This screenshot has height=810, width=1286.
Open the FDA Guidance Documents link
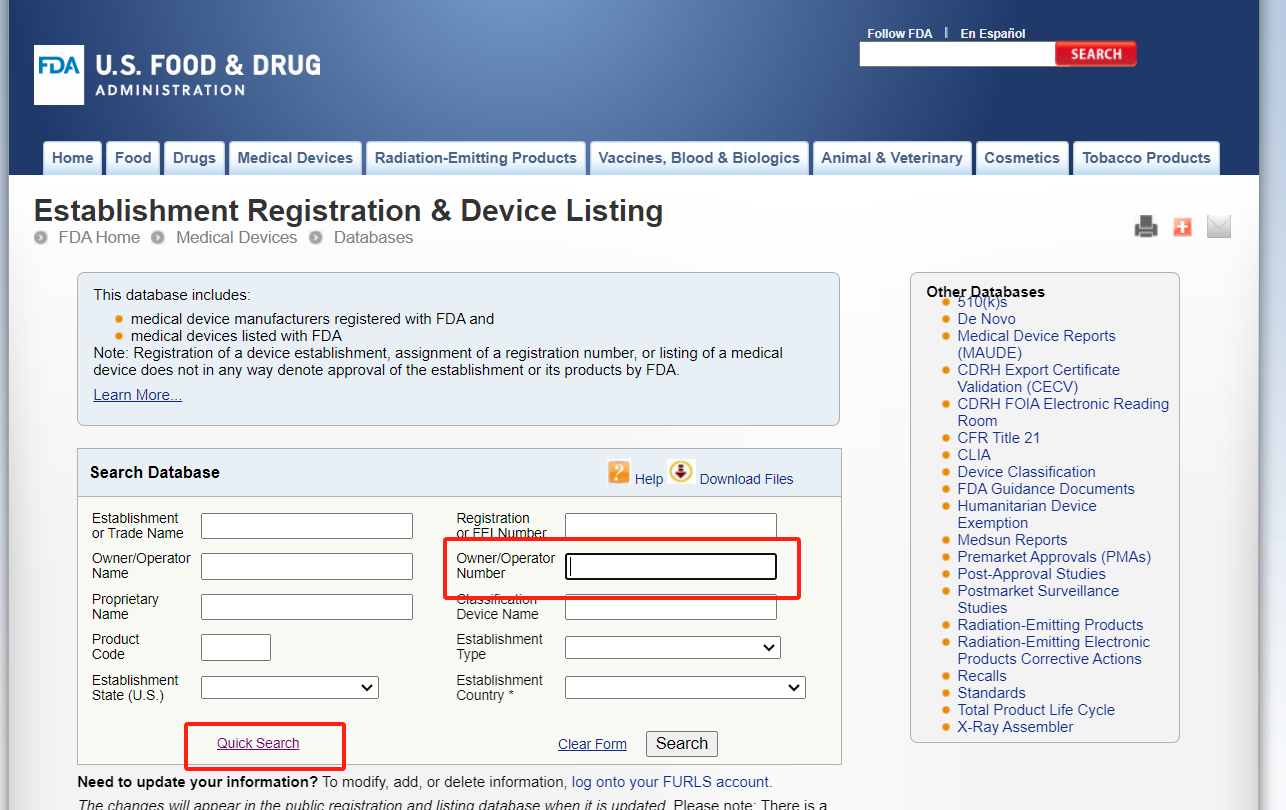(x=1046, y=489)
